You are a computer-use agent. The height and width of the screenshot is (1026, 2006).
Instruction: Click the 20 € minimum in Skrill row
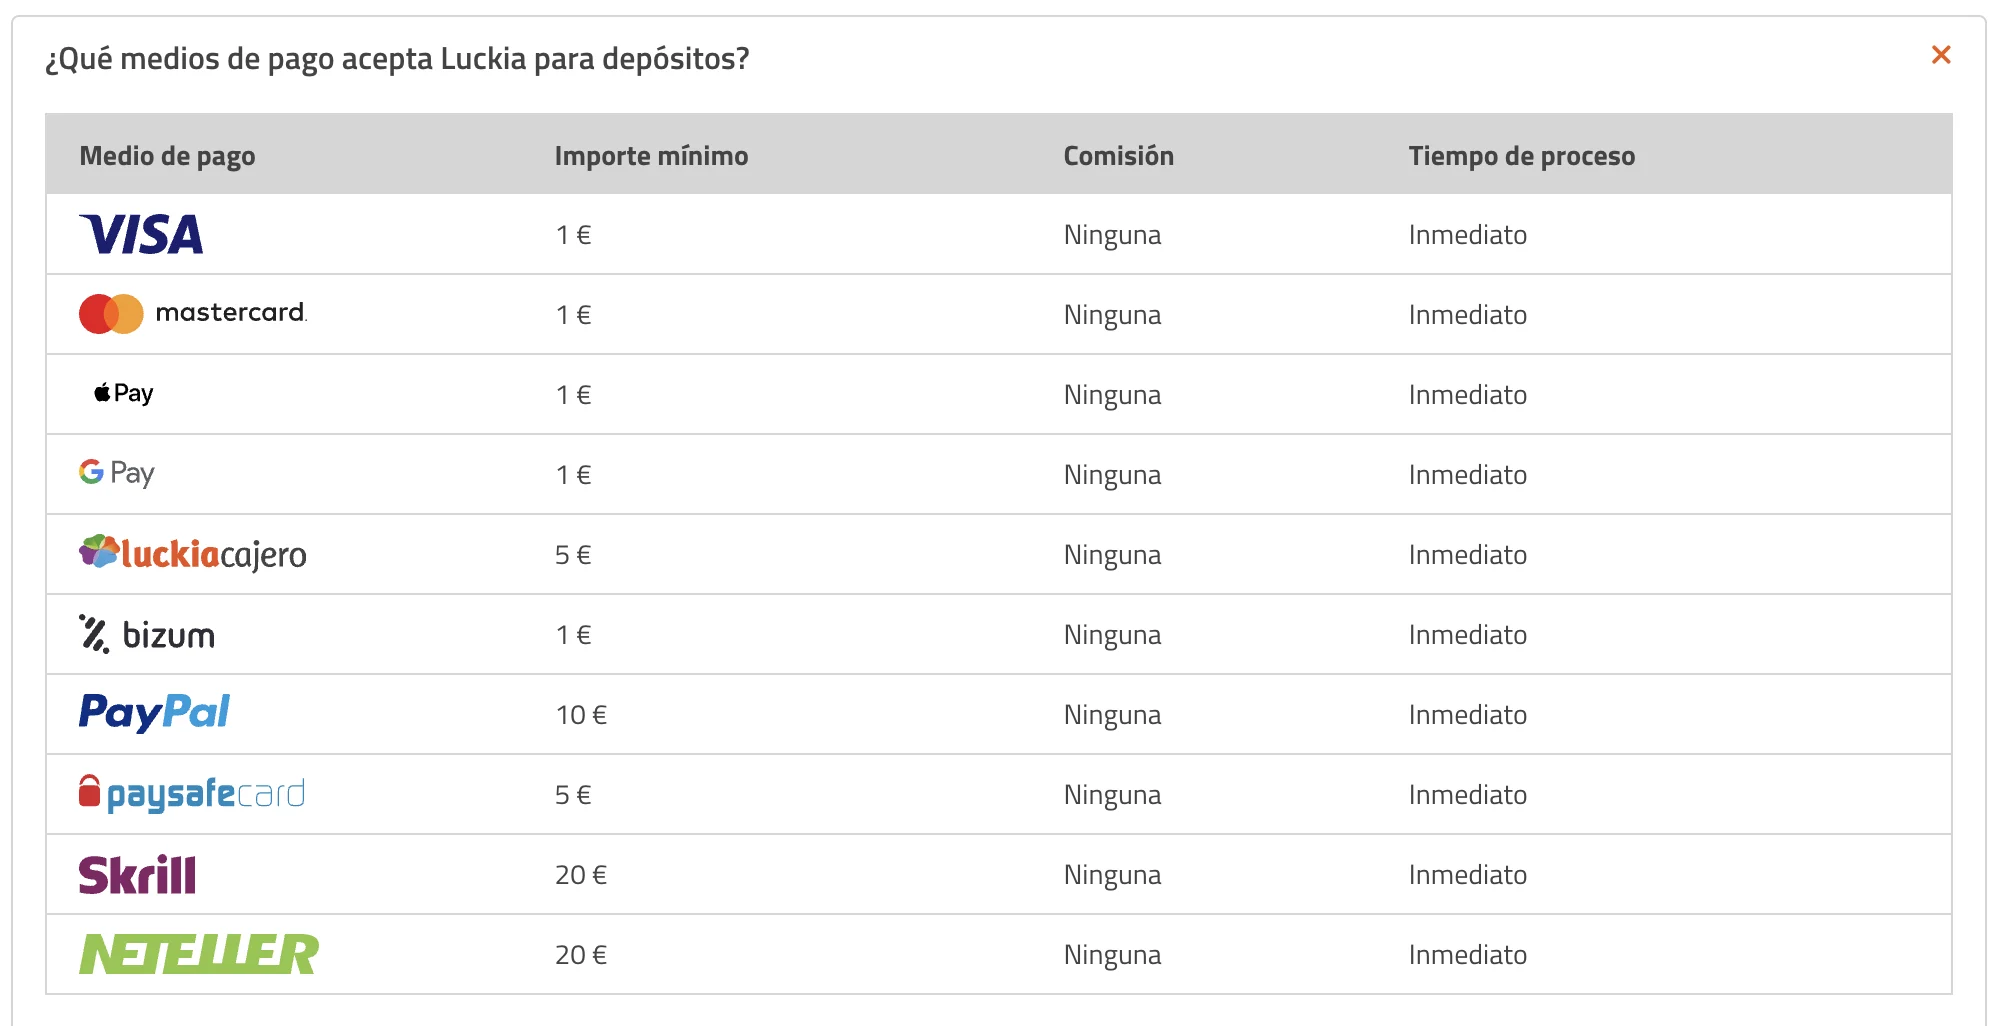coord(581,875)
